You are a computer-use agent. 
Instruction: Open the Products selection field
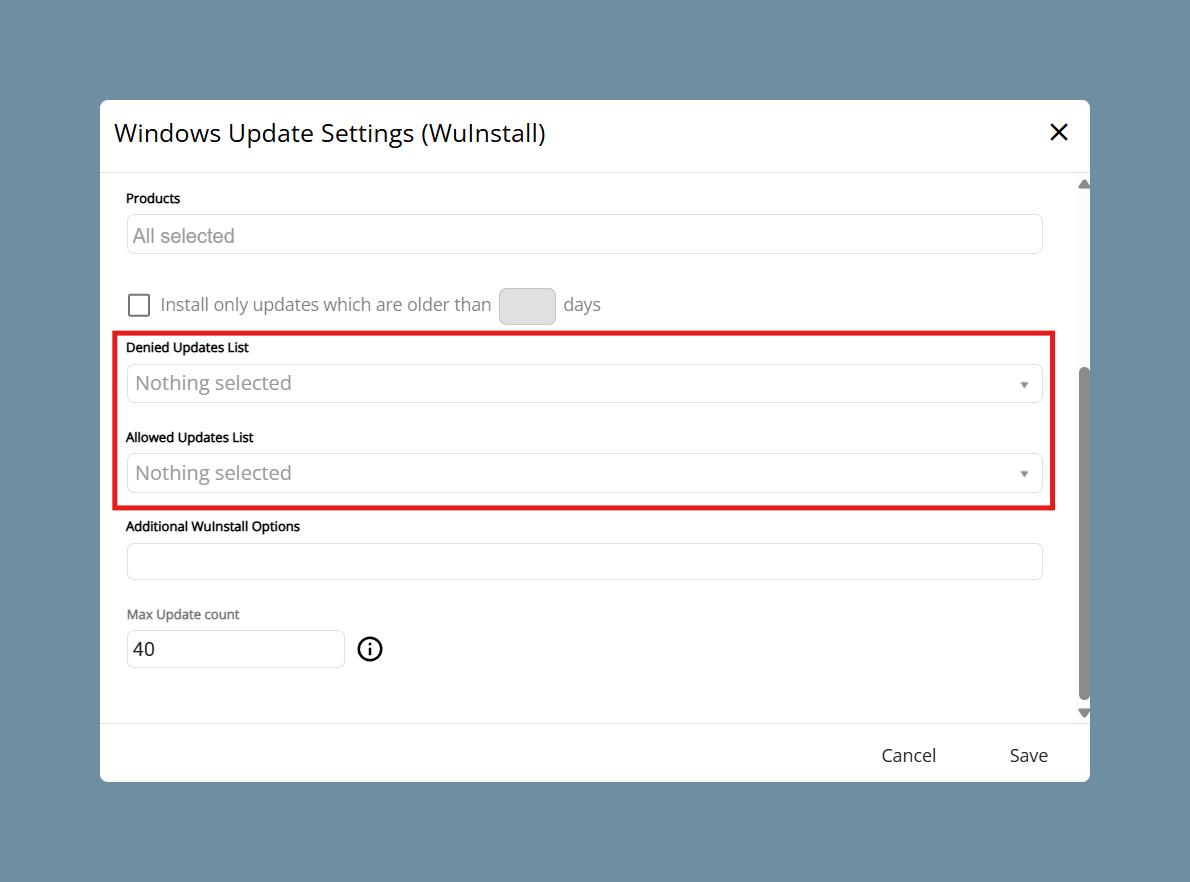(x=584, y=235)
